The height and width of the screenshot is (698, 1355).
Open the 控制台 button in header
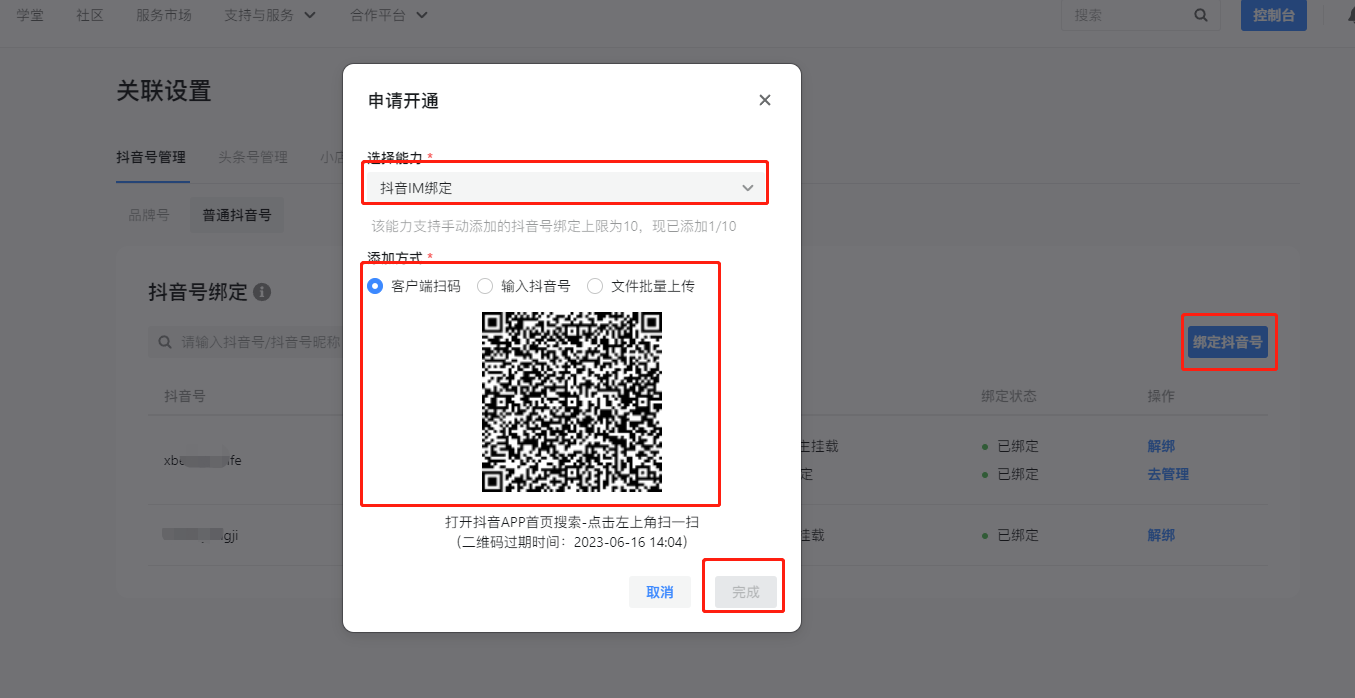coord(1274,15)
